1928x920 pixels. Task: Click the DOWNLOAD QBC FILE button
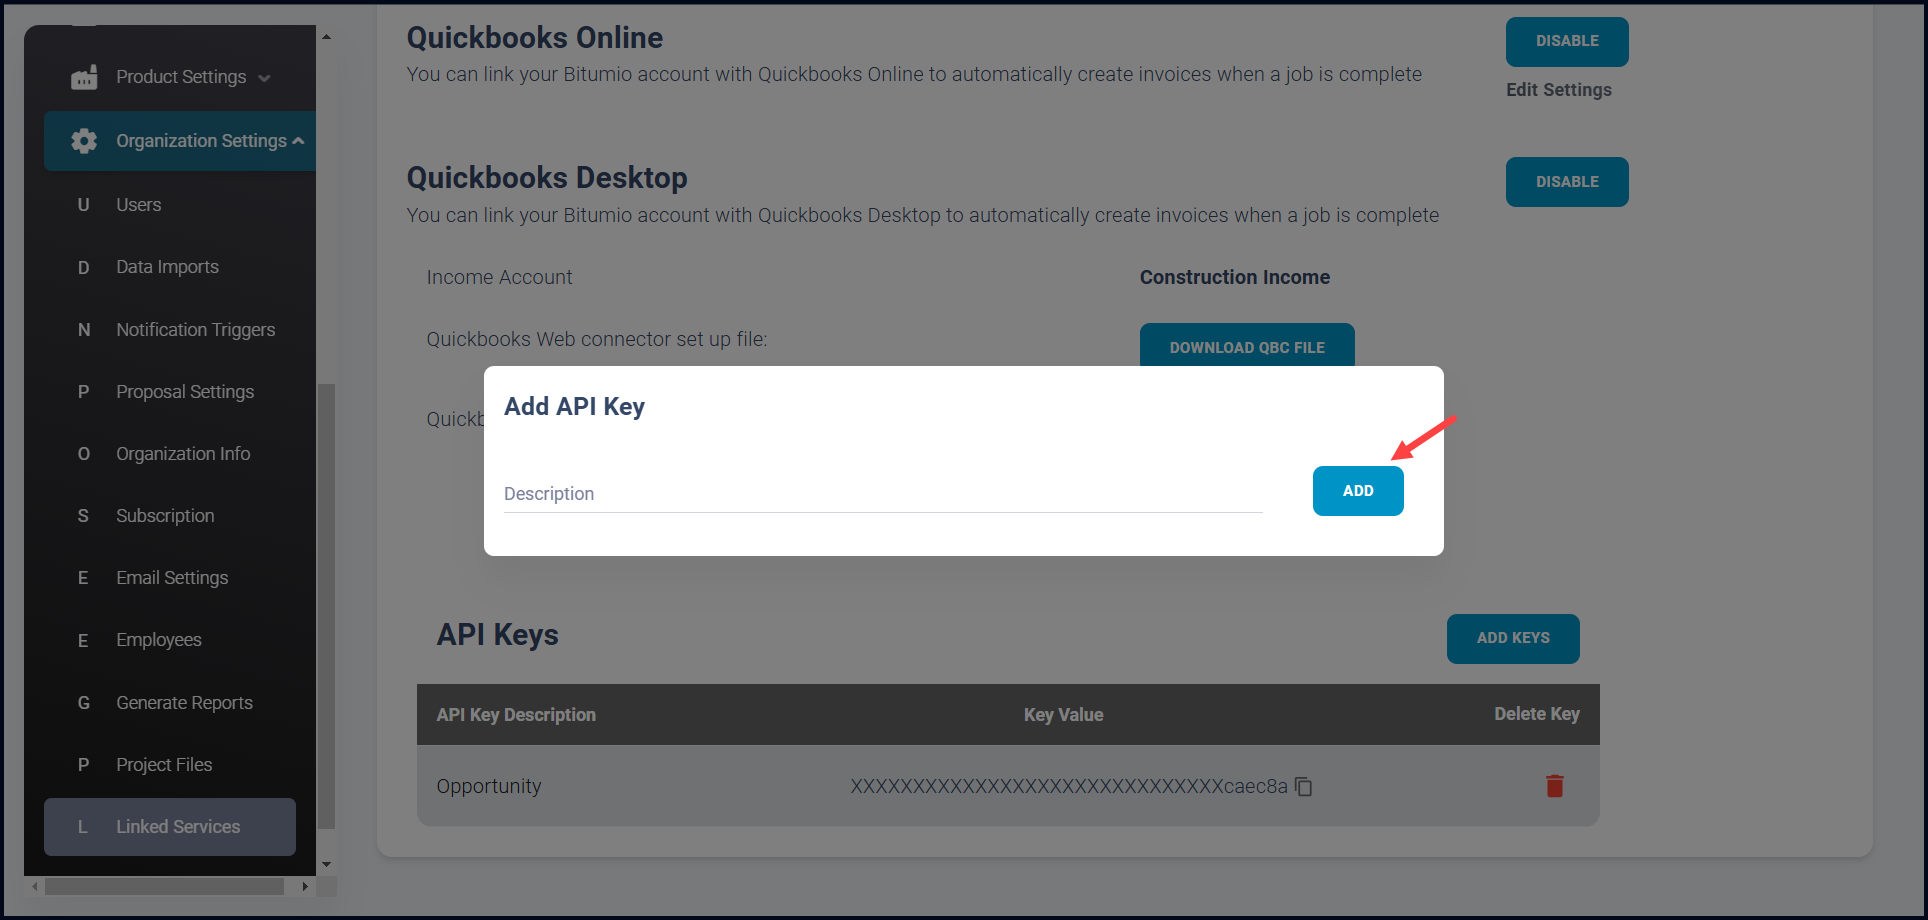tap(1247, 346)
